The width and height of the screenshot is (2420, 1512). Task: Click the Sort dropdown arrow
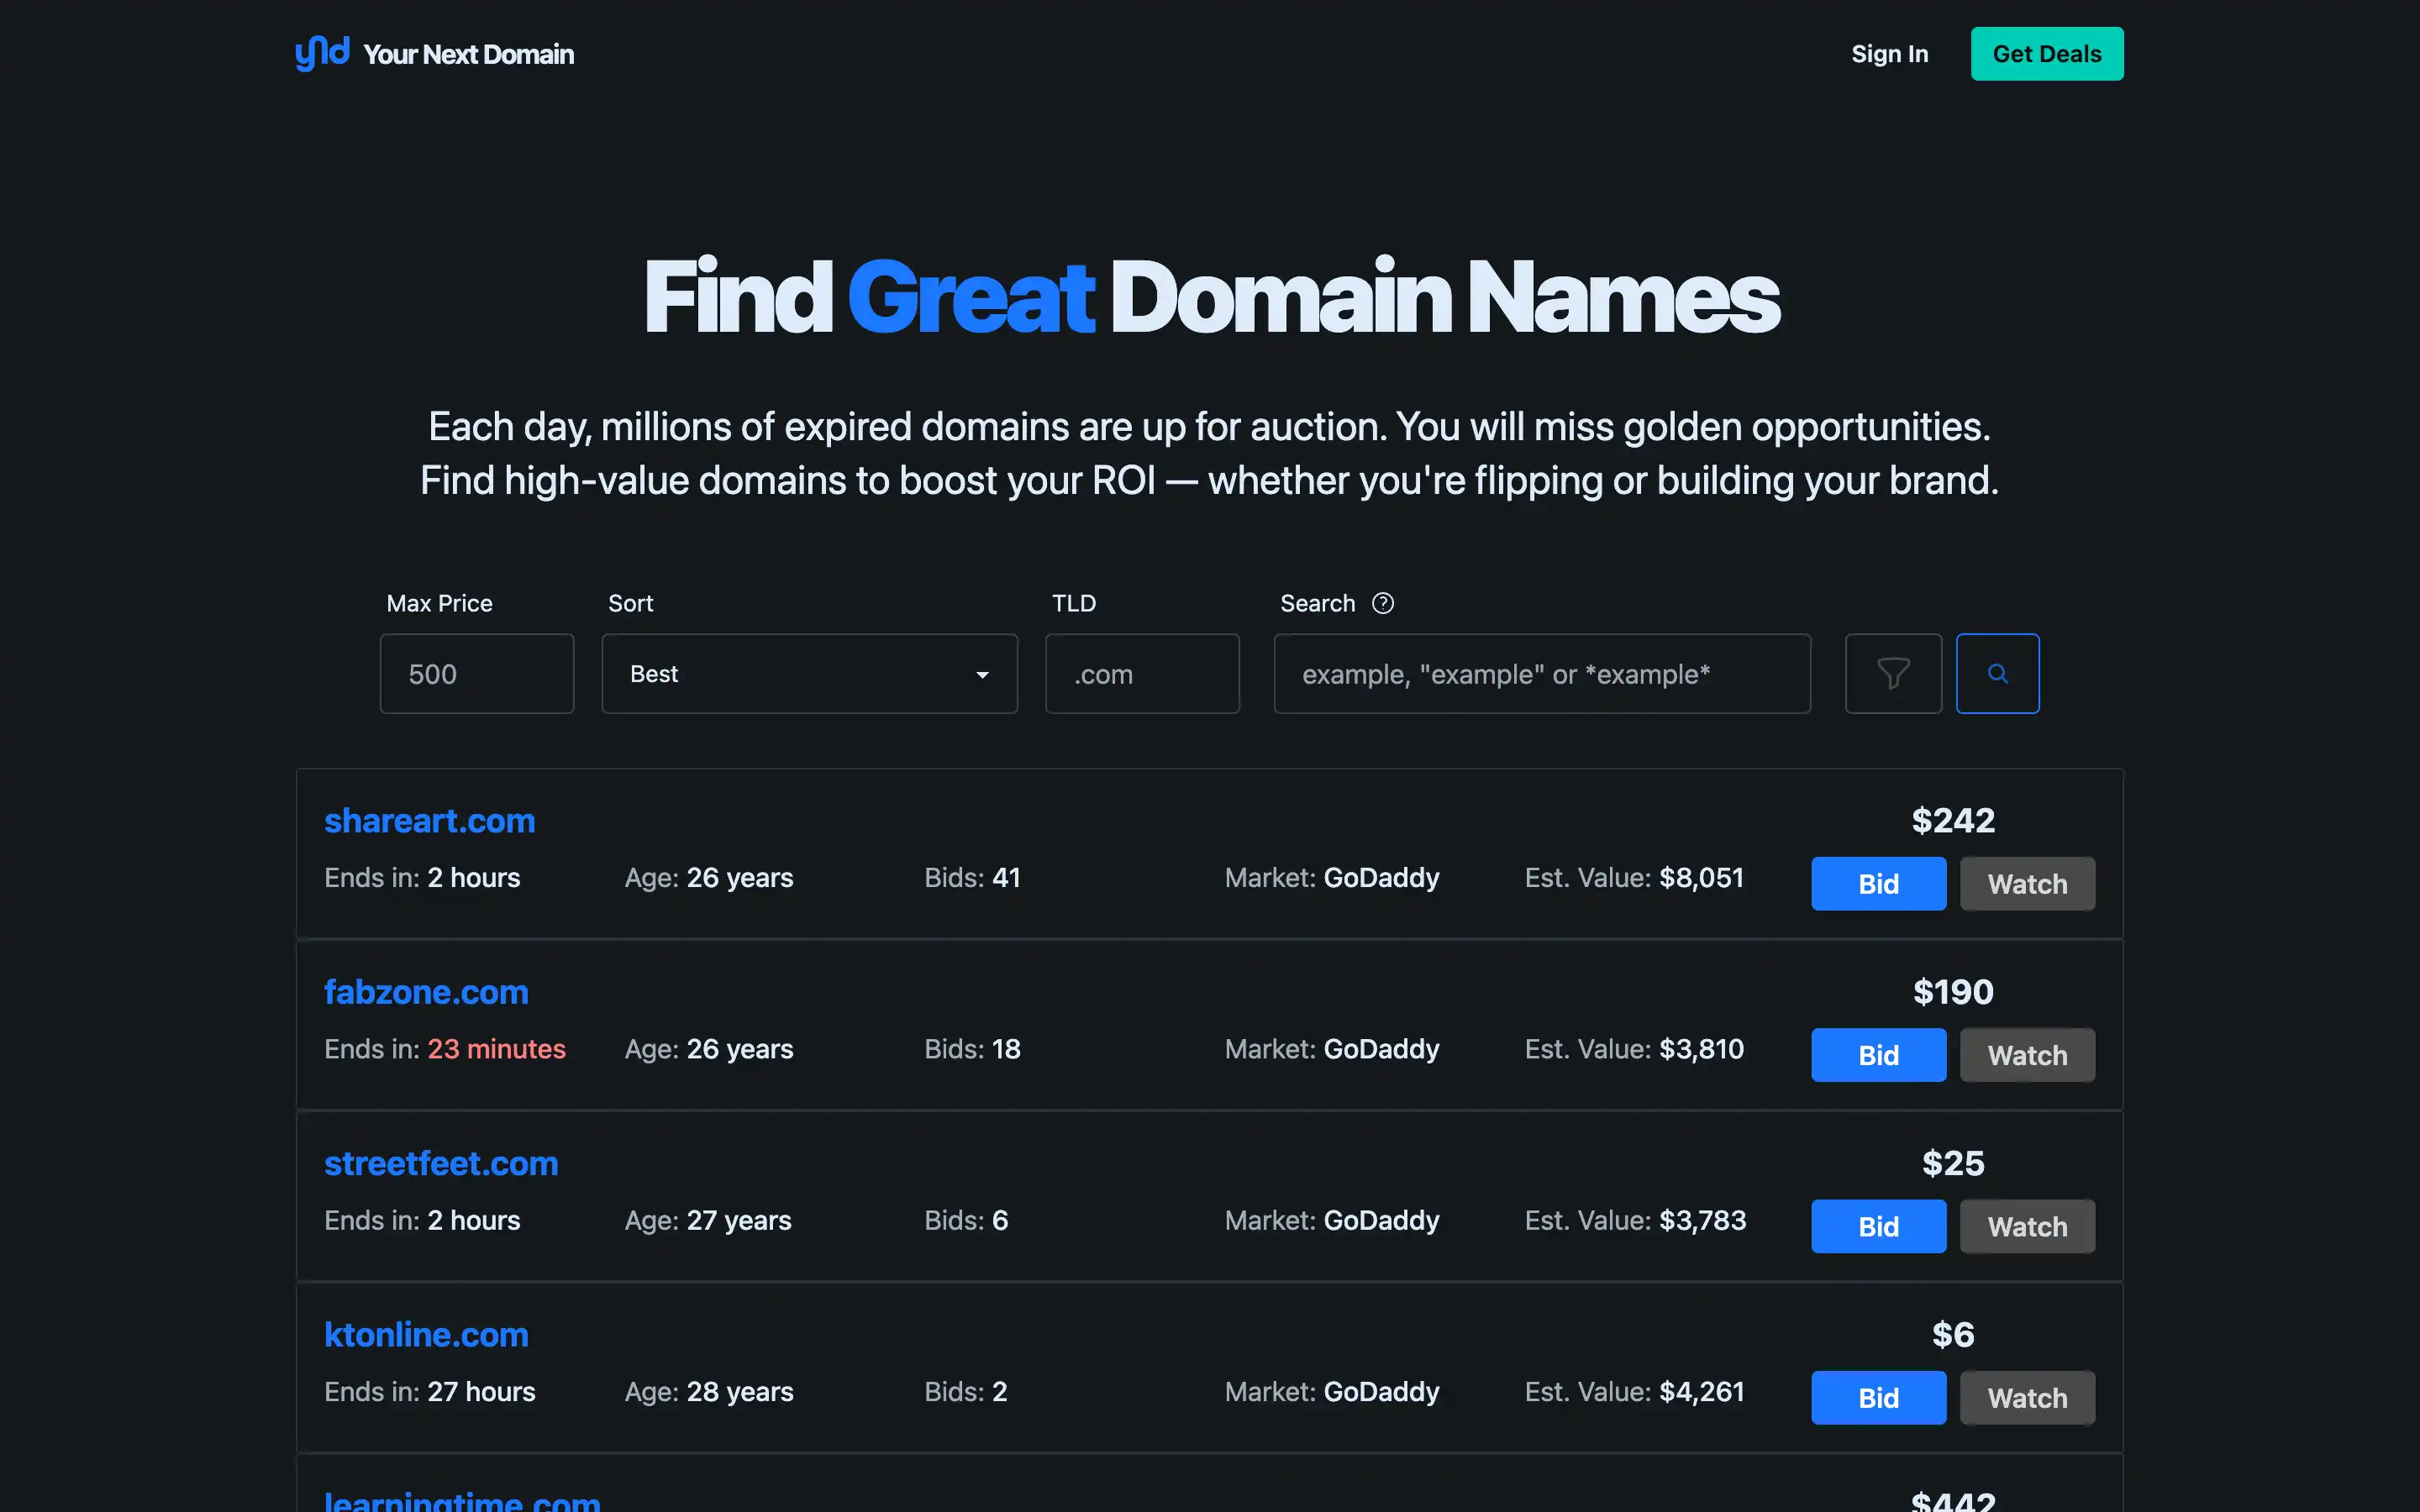[982, 675]
